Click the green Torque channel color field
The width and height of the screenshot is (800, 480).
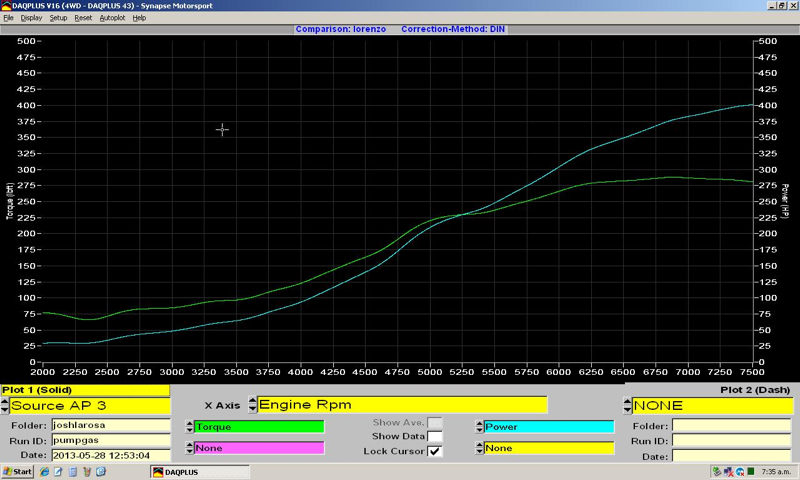click(258, 427)
